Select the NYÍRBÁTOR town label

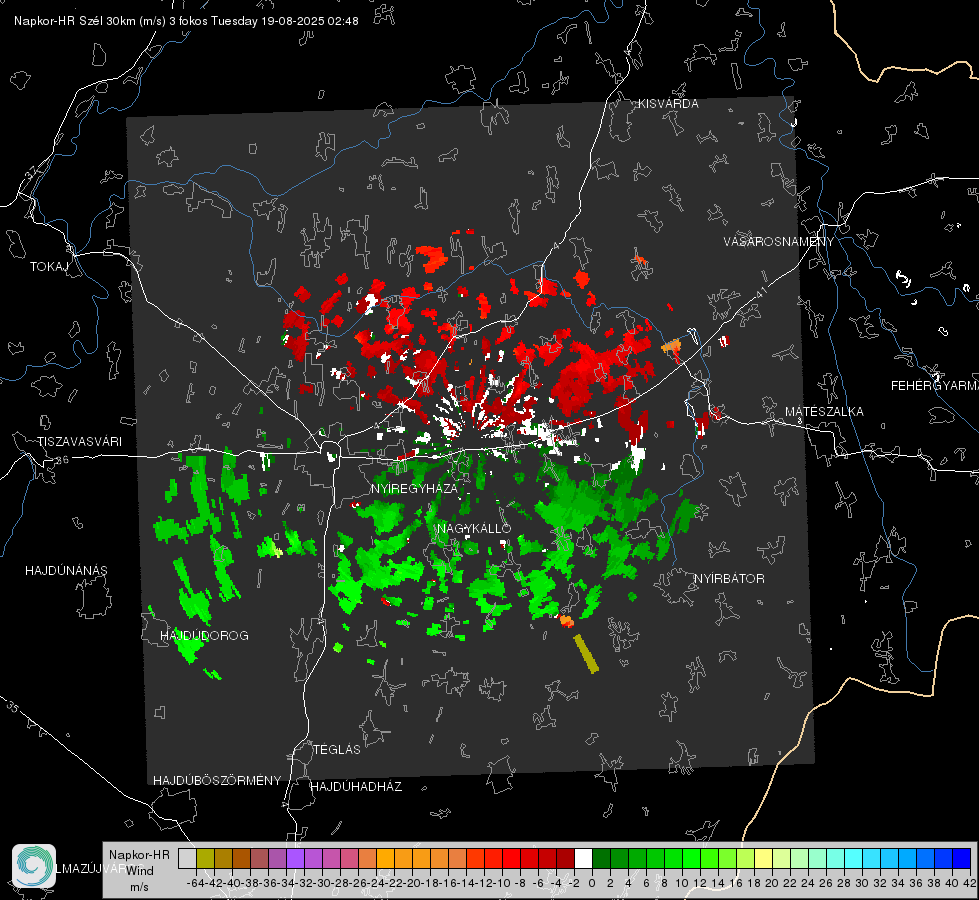click(729, 578)
